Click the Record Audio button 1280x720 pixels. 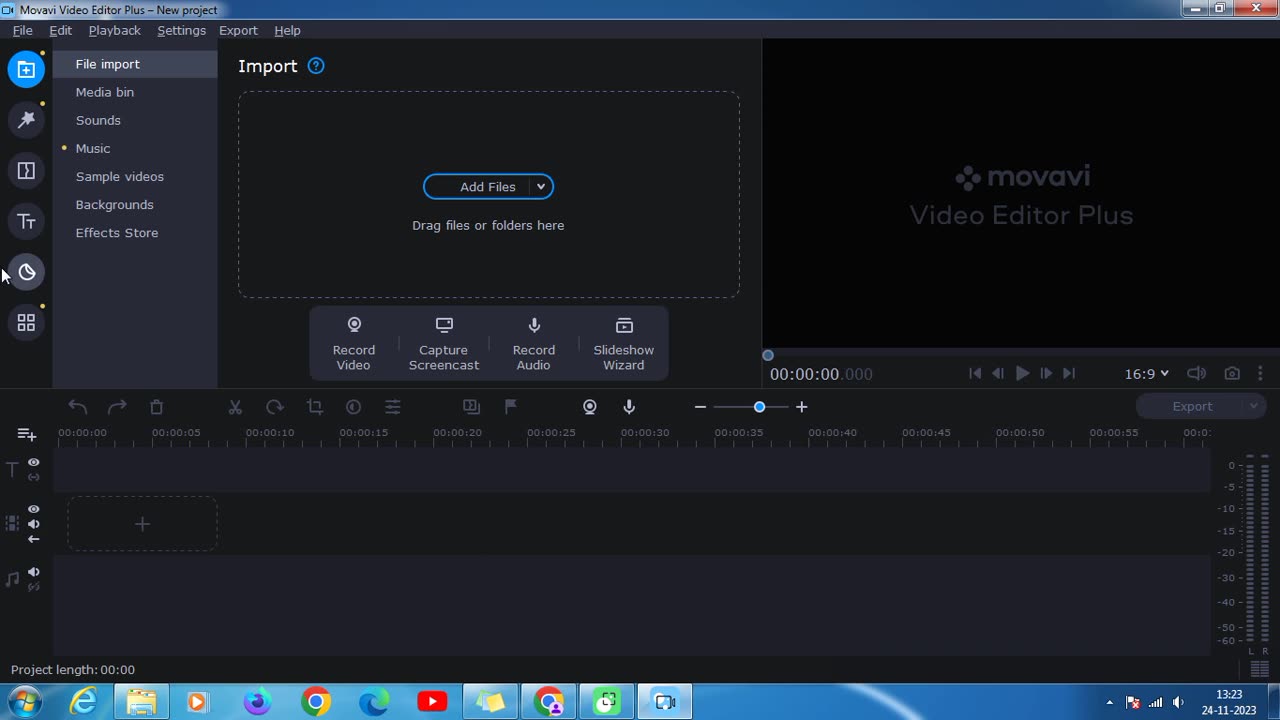pyautogui.click(x=534, y=344)
